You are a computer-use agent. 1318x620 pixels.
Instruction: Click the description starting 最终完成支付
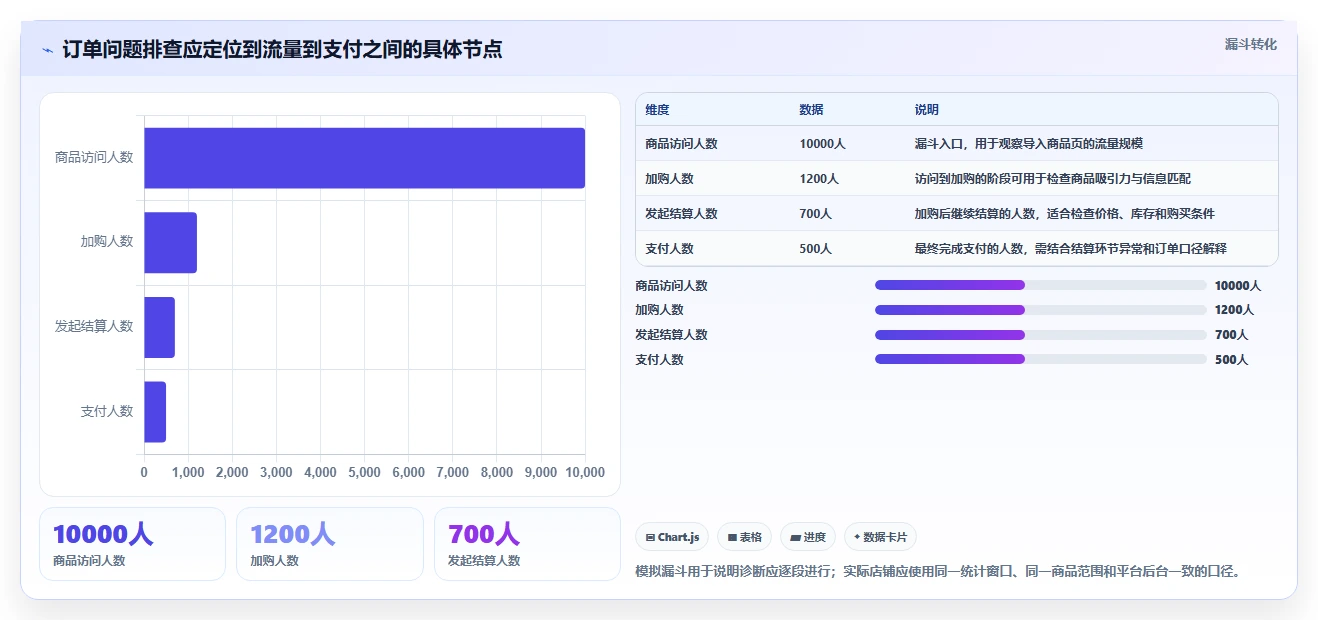point(1070,249)
